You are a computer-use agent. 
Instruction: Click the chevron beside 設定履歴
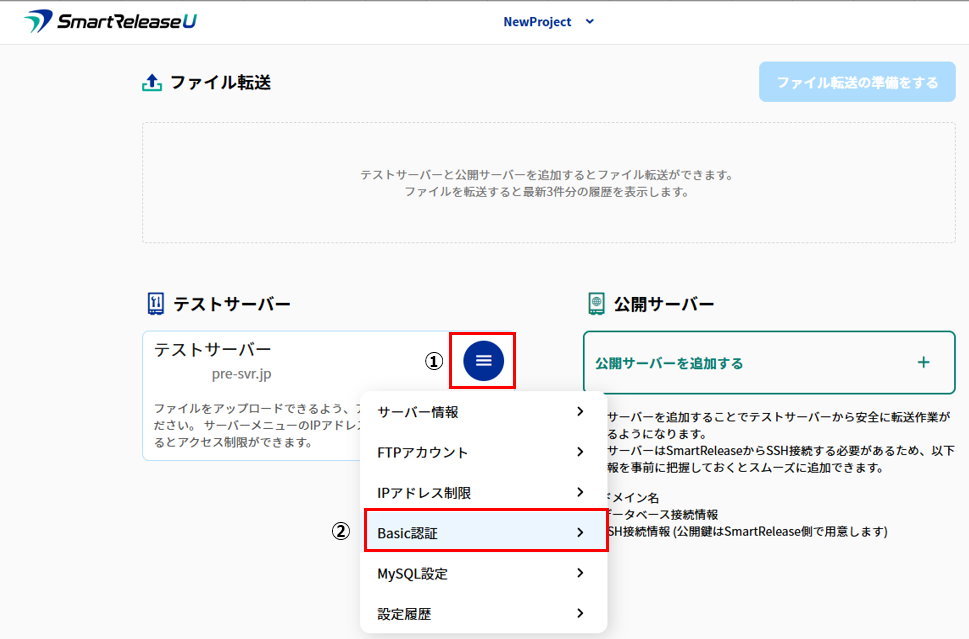580,614
